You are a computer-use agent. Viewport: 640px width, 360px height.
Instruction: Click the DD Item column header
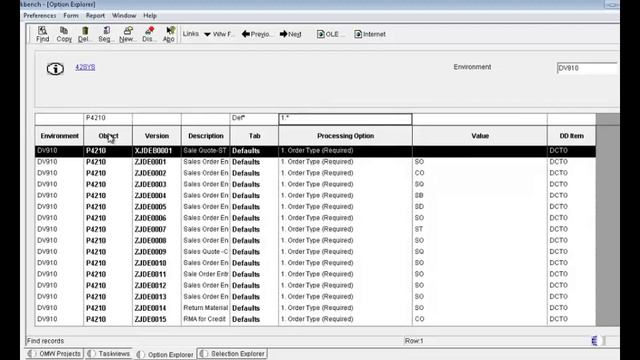571,136
